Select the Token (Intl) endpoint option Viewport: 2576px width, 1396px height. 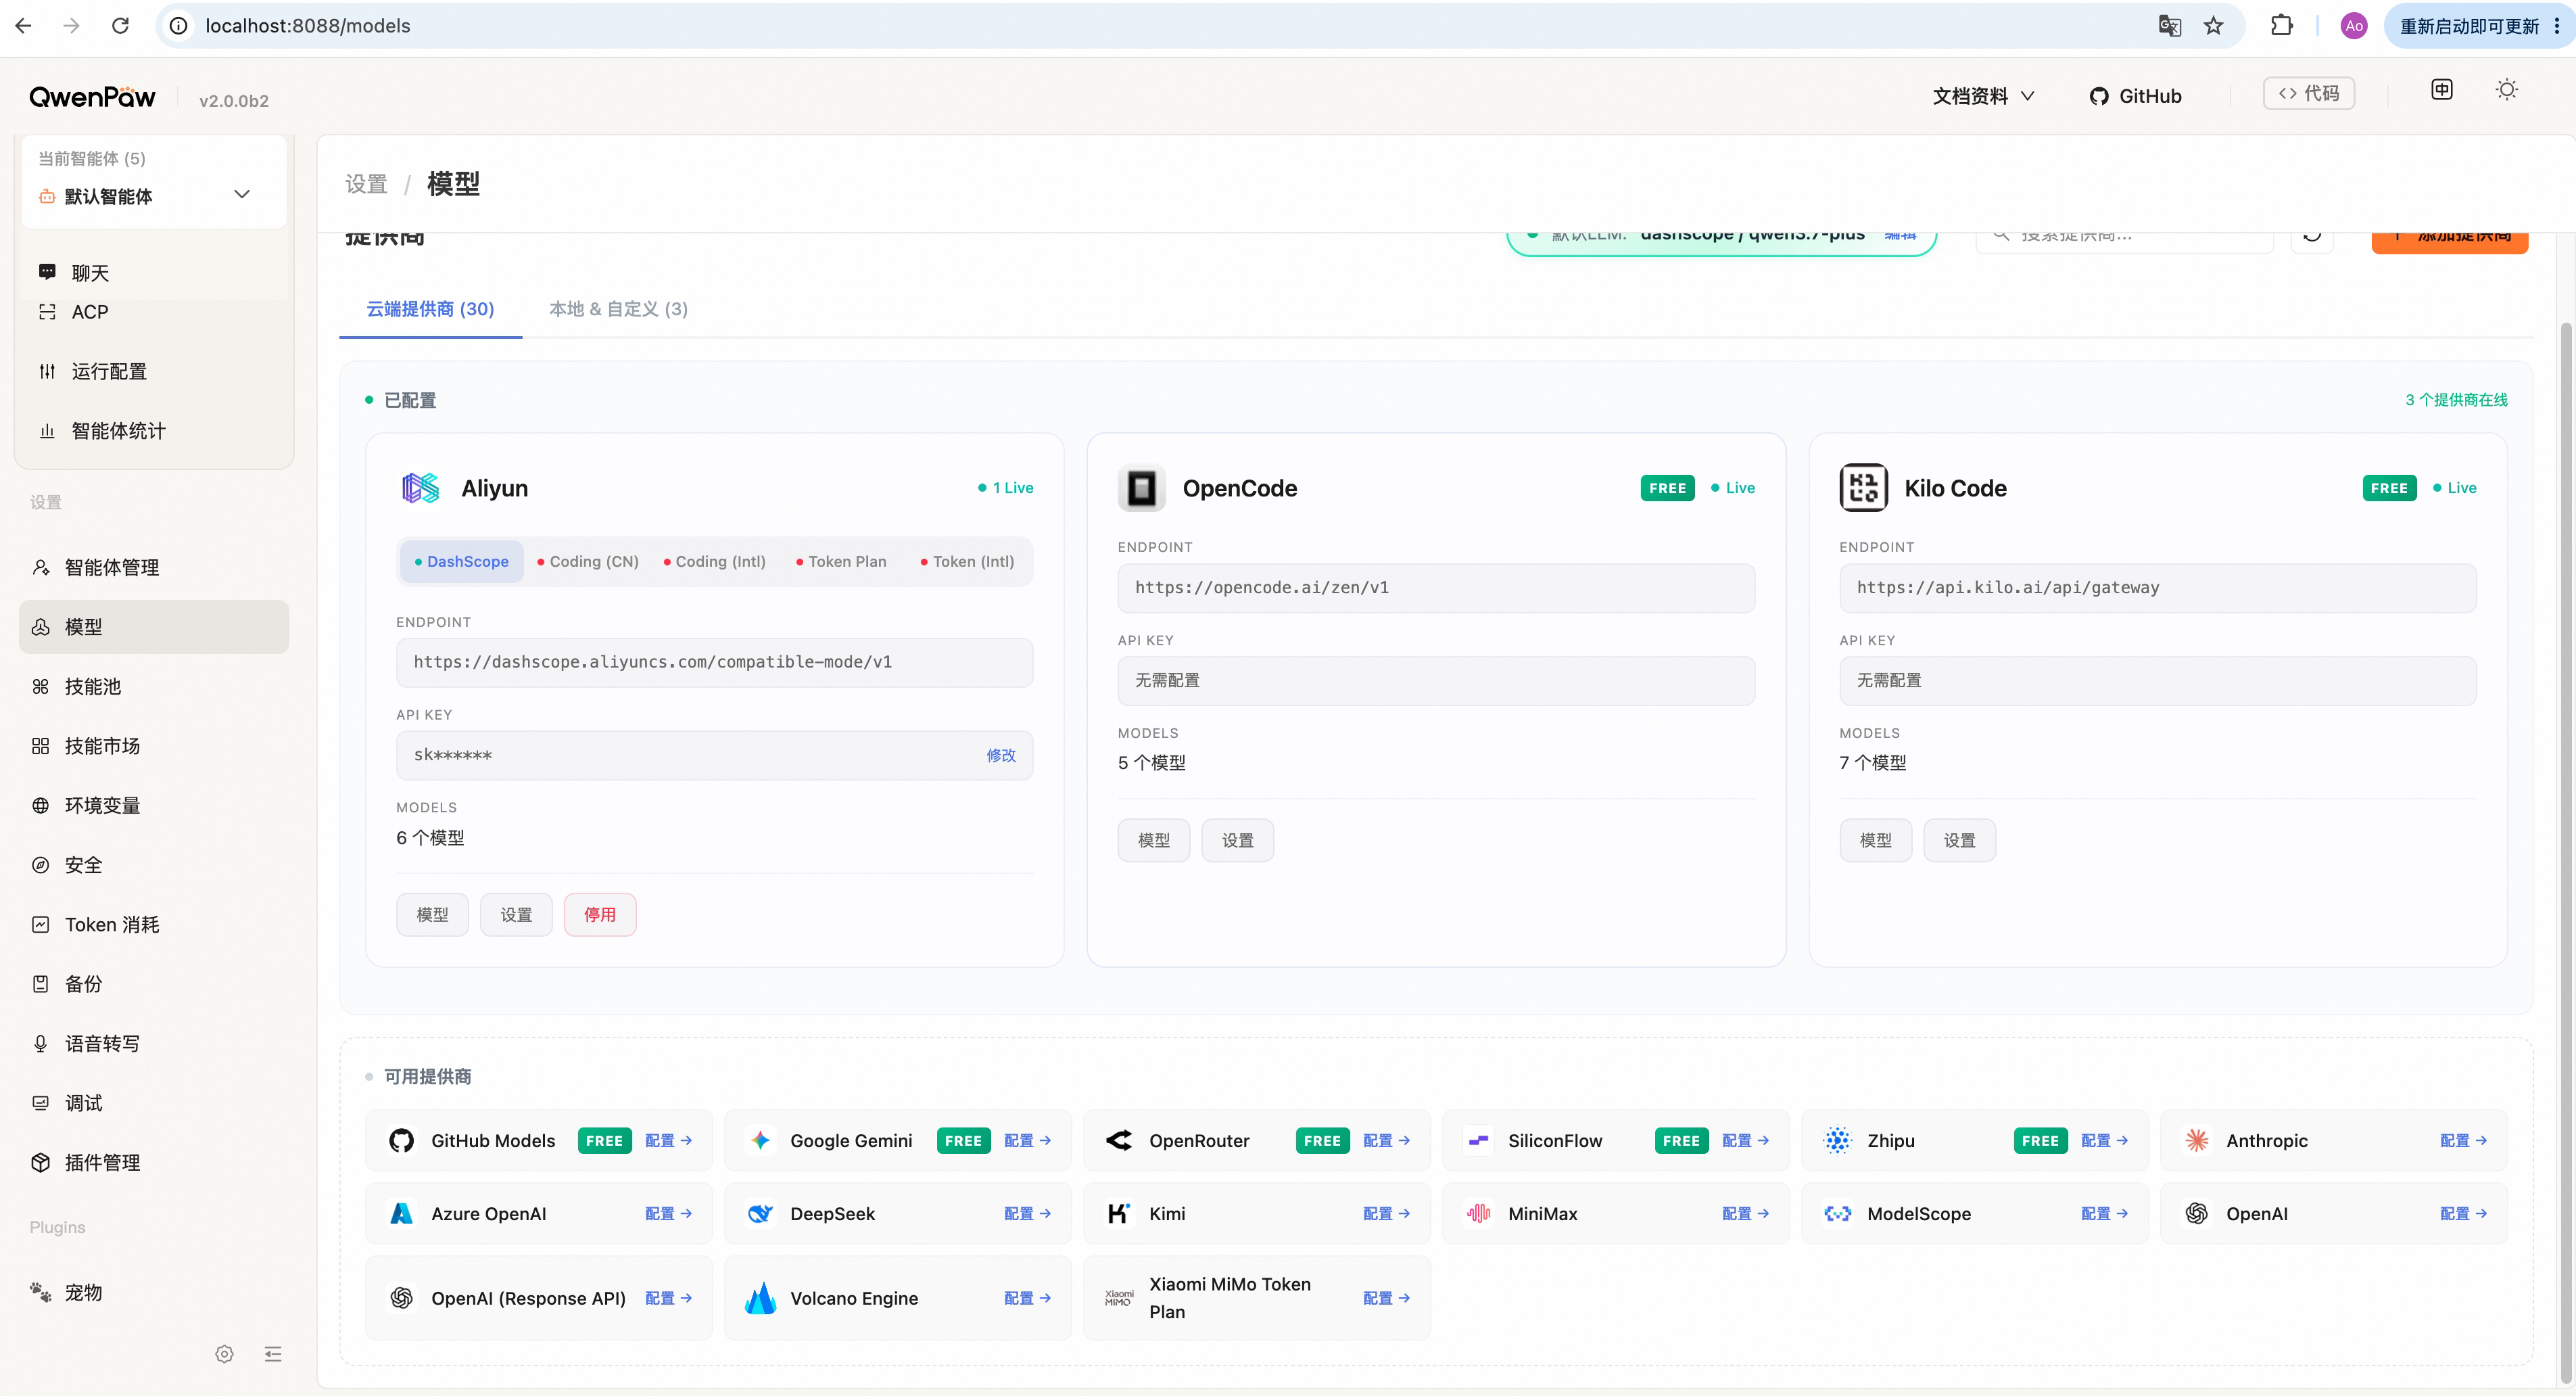967,562
